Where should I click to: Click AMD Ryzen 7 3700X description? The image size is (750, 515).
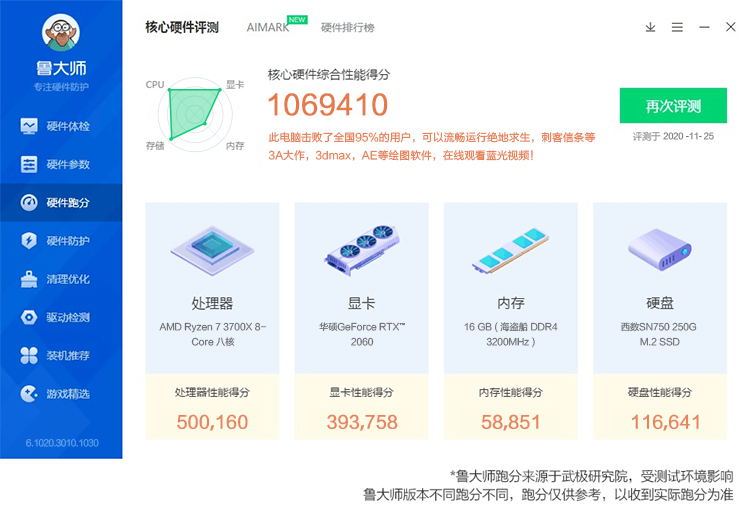(x=212, y=334)
